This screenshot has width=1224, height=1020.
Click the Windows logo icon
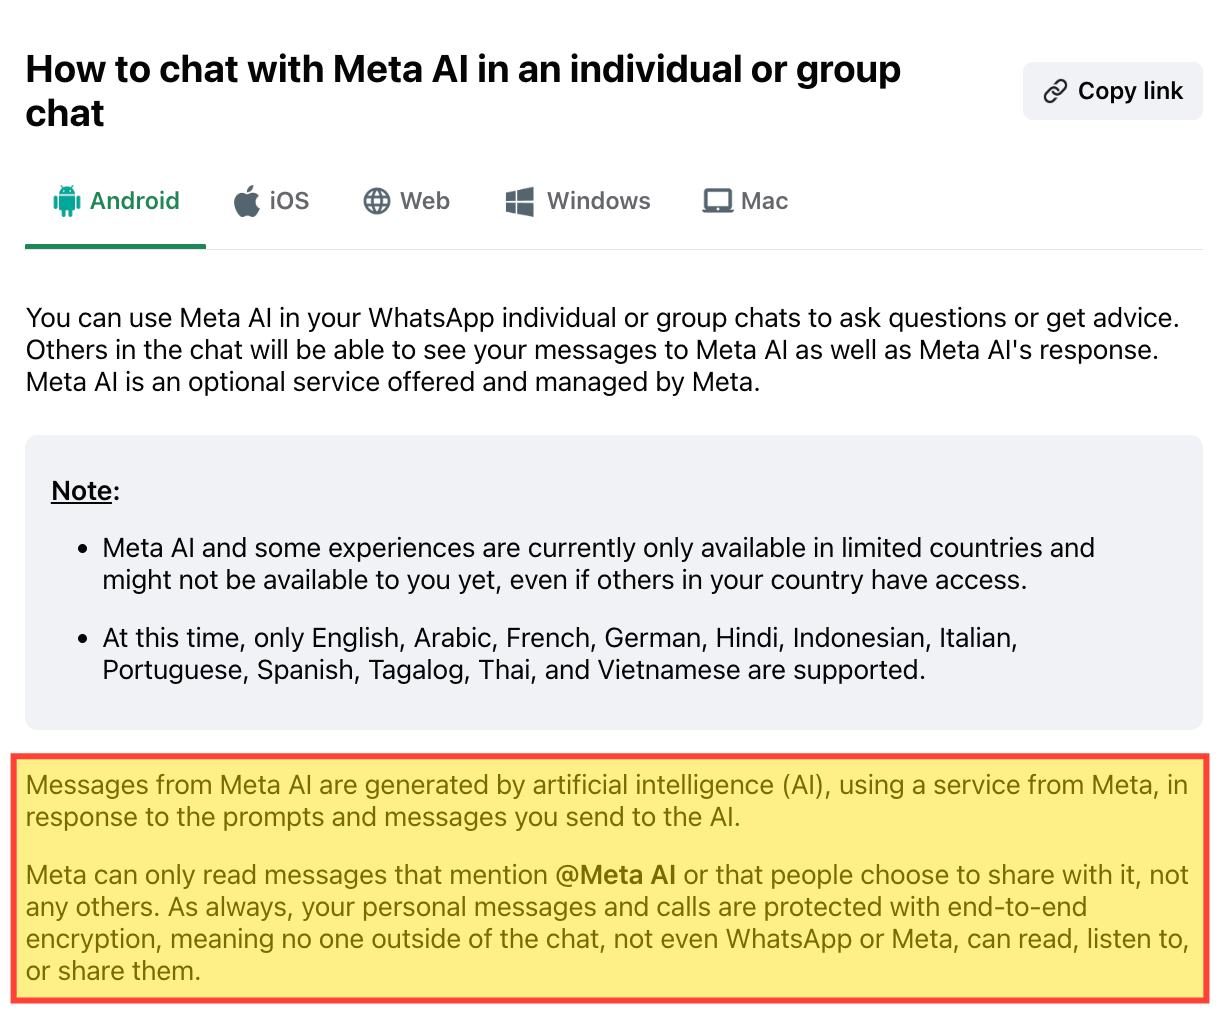pyautogui.click(x=519, y=200)
